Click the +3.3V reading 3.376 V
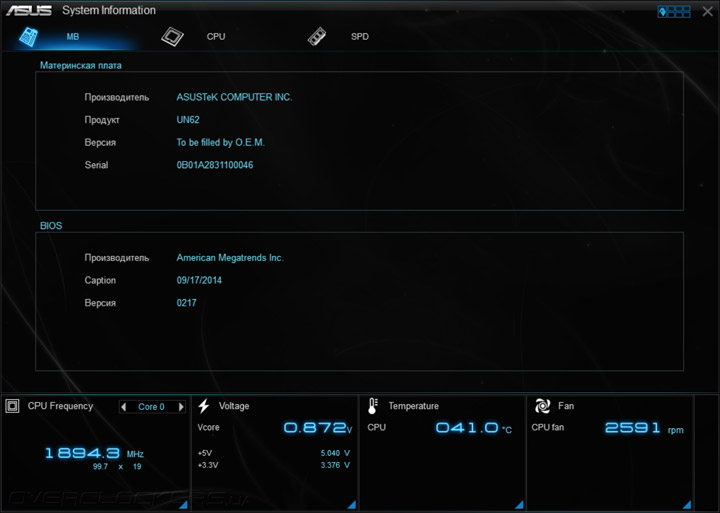This screenshot has width=720, height=513. click(335, 465)
